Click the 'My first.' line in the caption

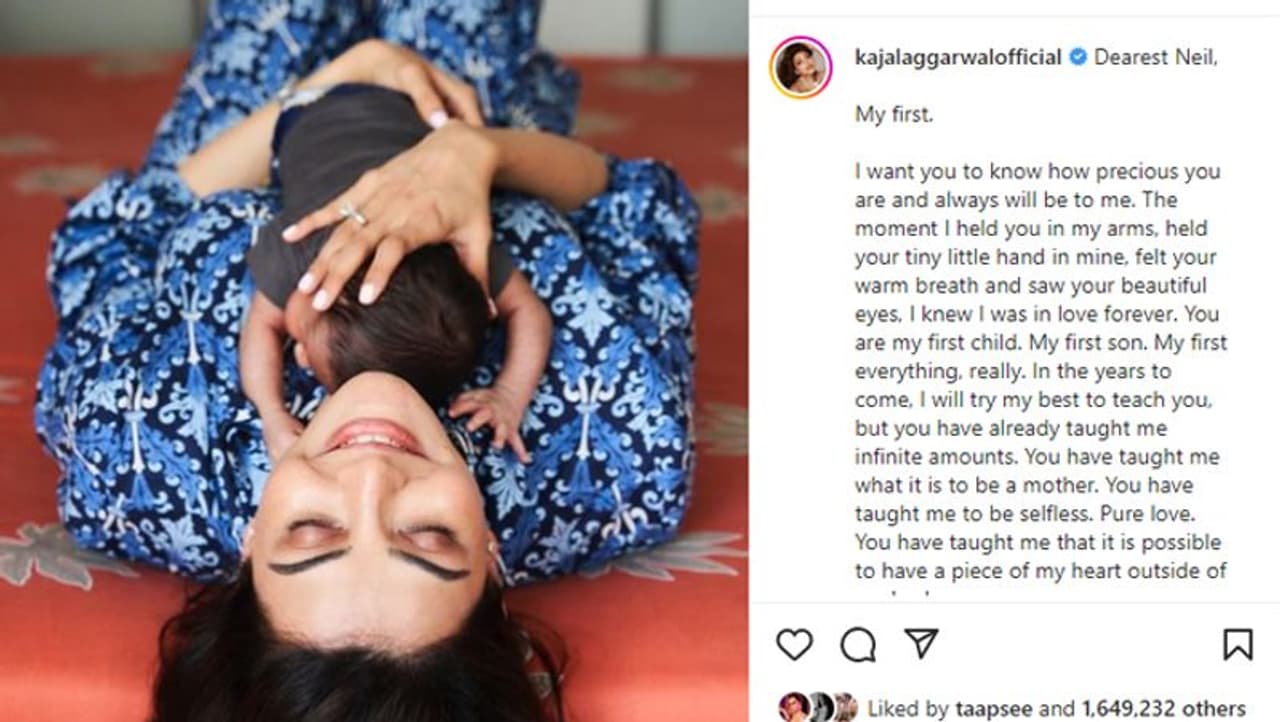tap(894, 114)
